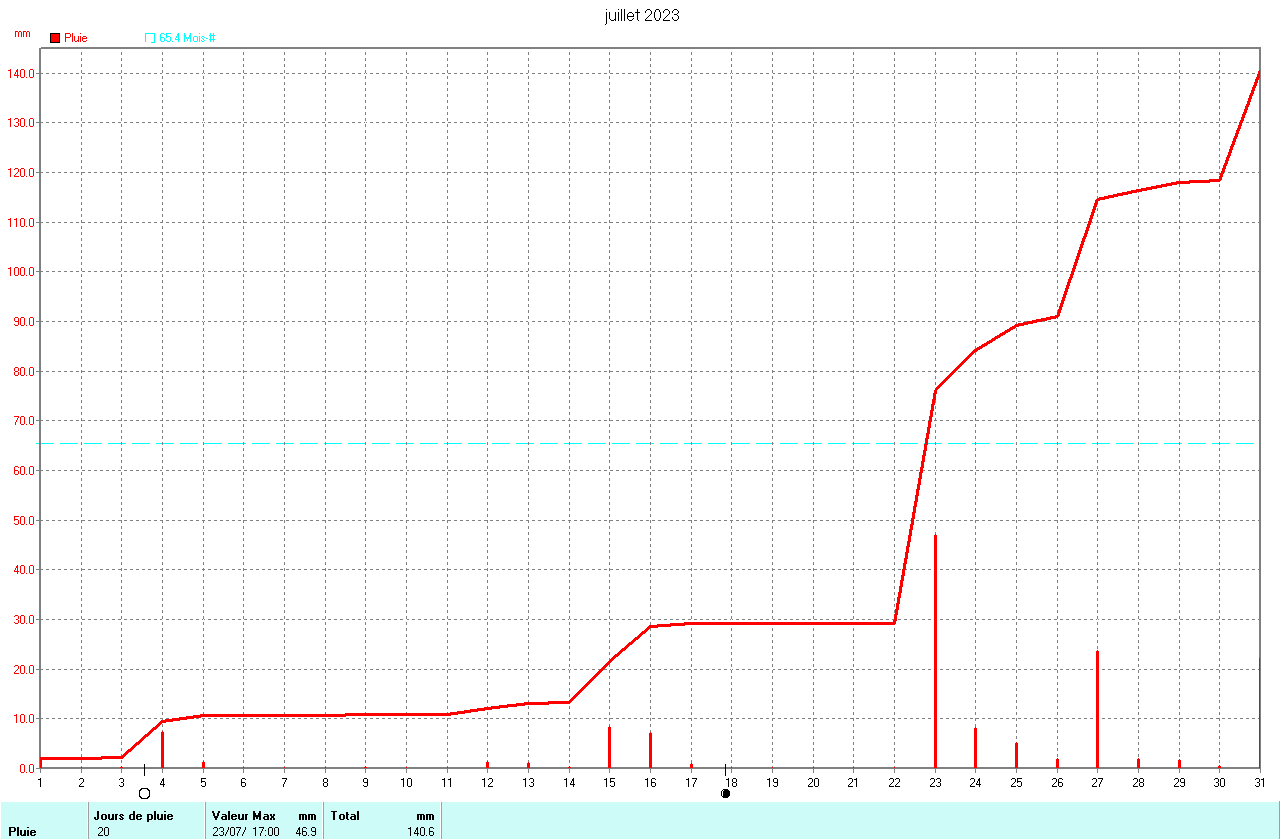Image resolution: width=1280 pixels, height=839 pixels.
Task: Toggle the cyan 65.4 Mois legend box
Action: (x=150, y=38)
